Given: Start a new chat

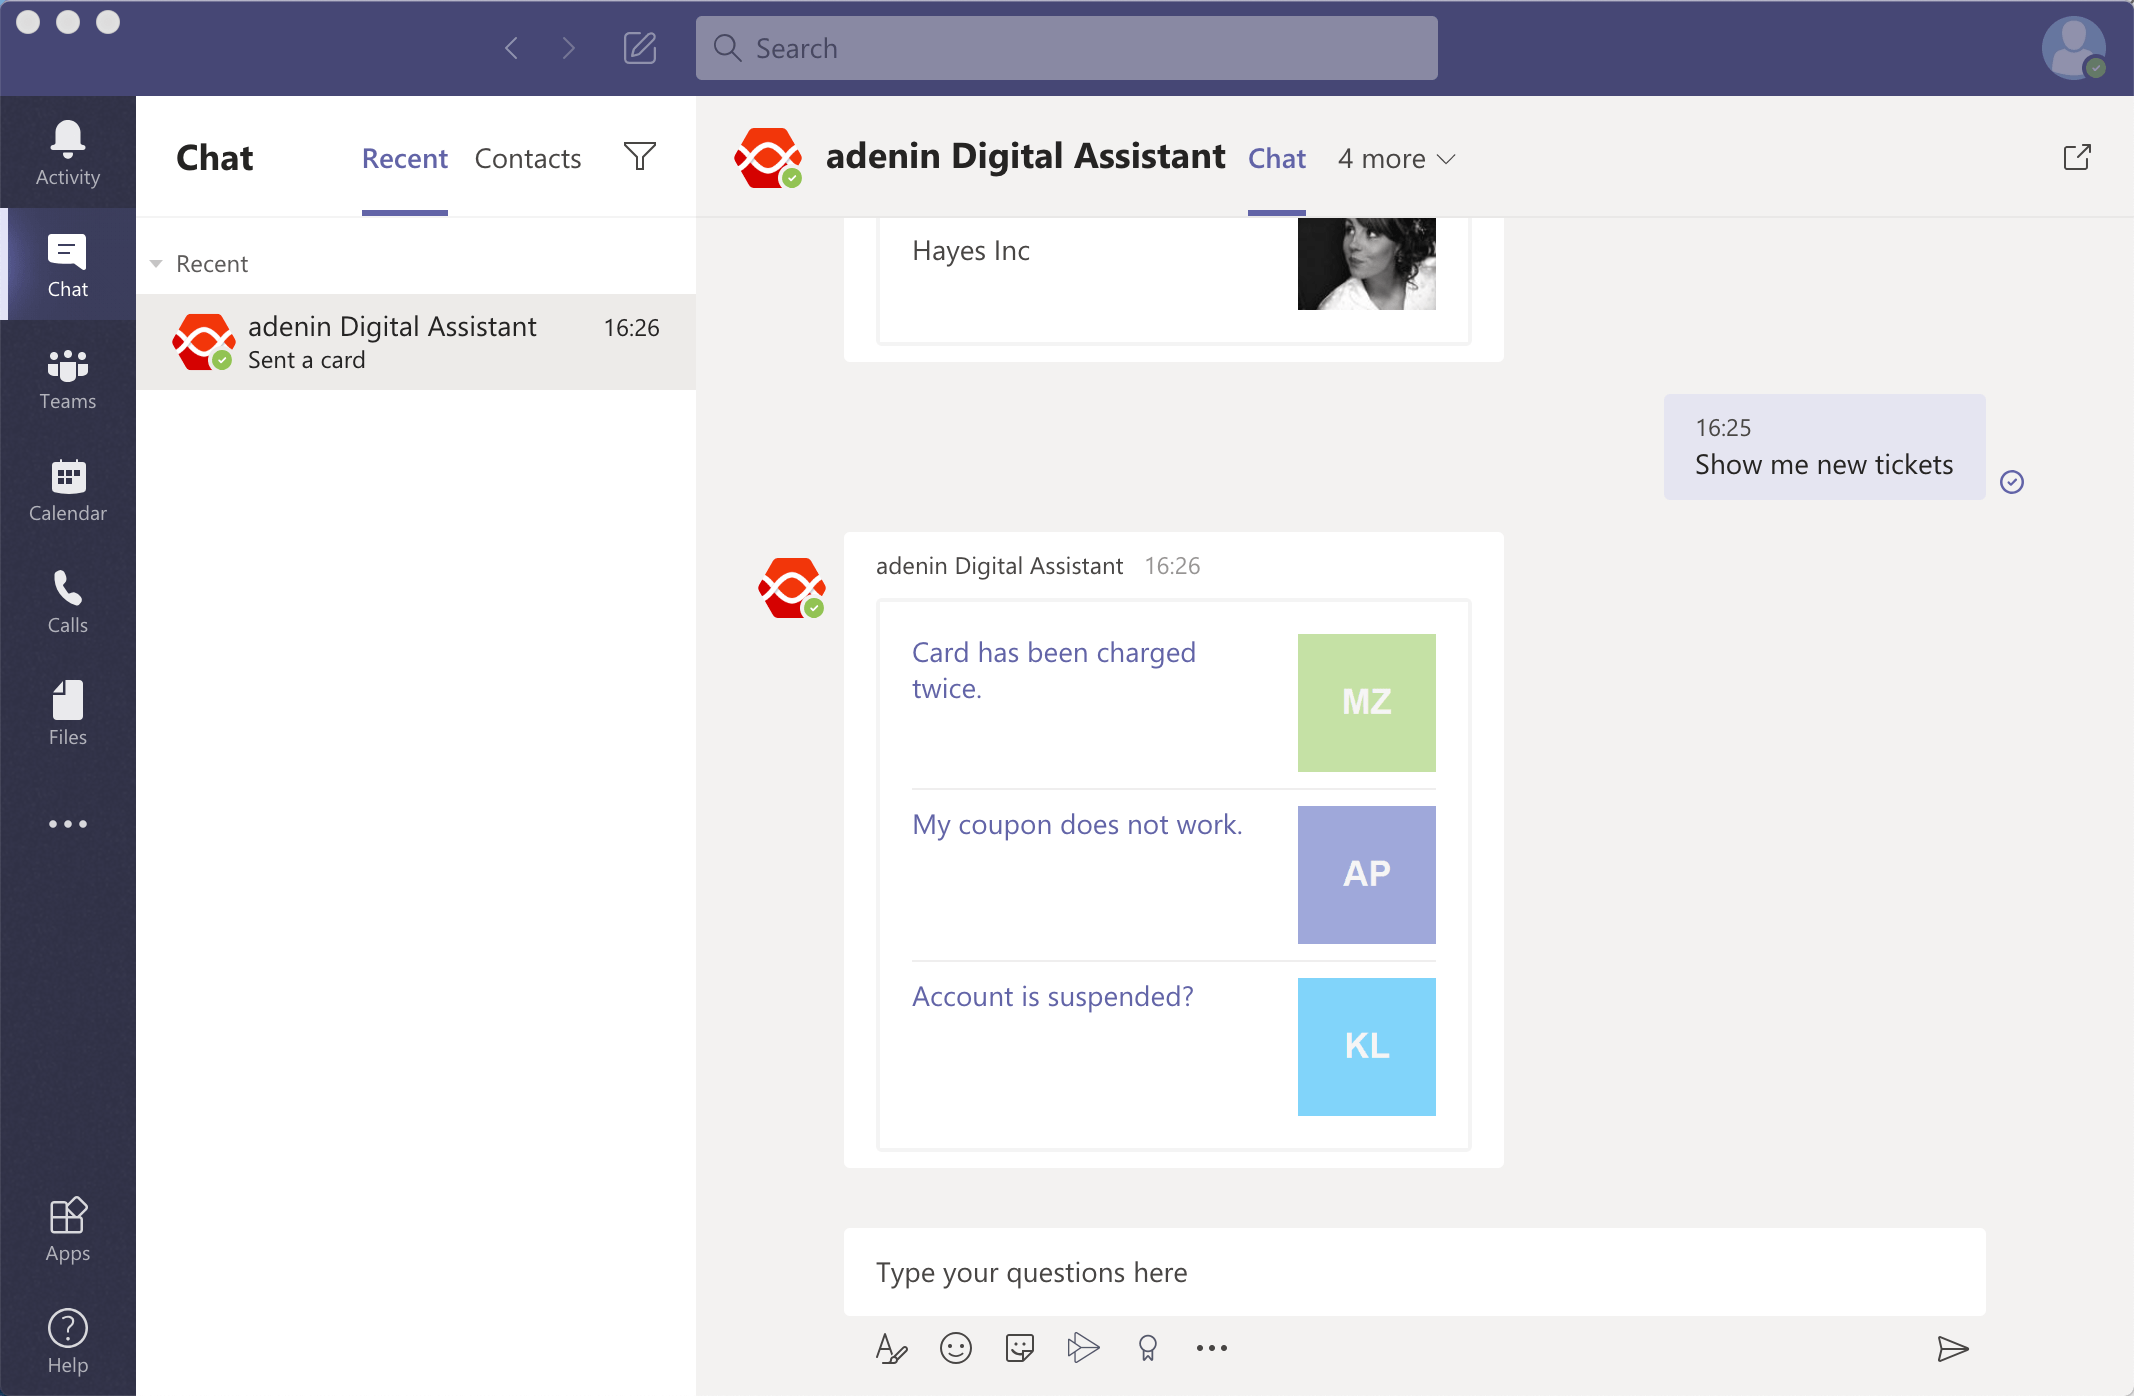Looking at the screenshot, I should click(640, 47).
